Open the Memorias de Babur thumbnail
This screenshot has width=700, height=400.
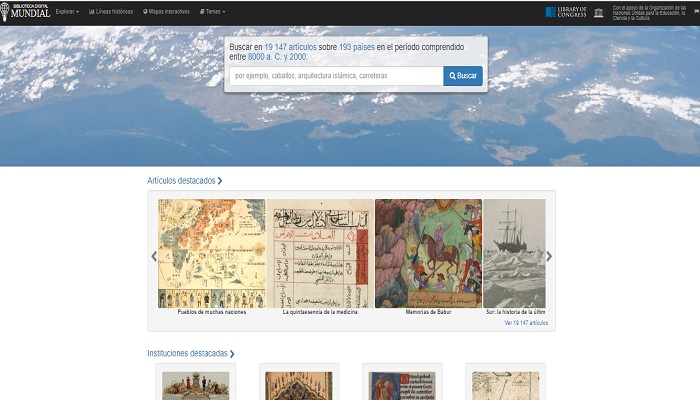429,253
